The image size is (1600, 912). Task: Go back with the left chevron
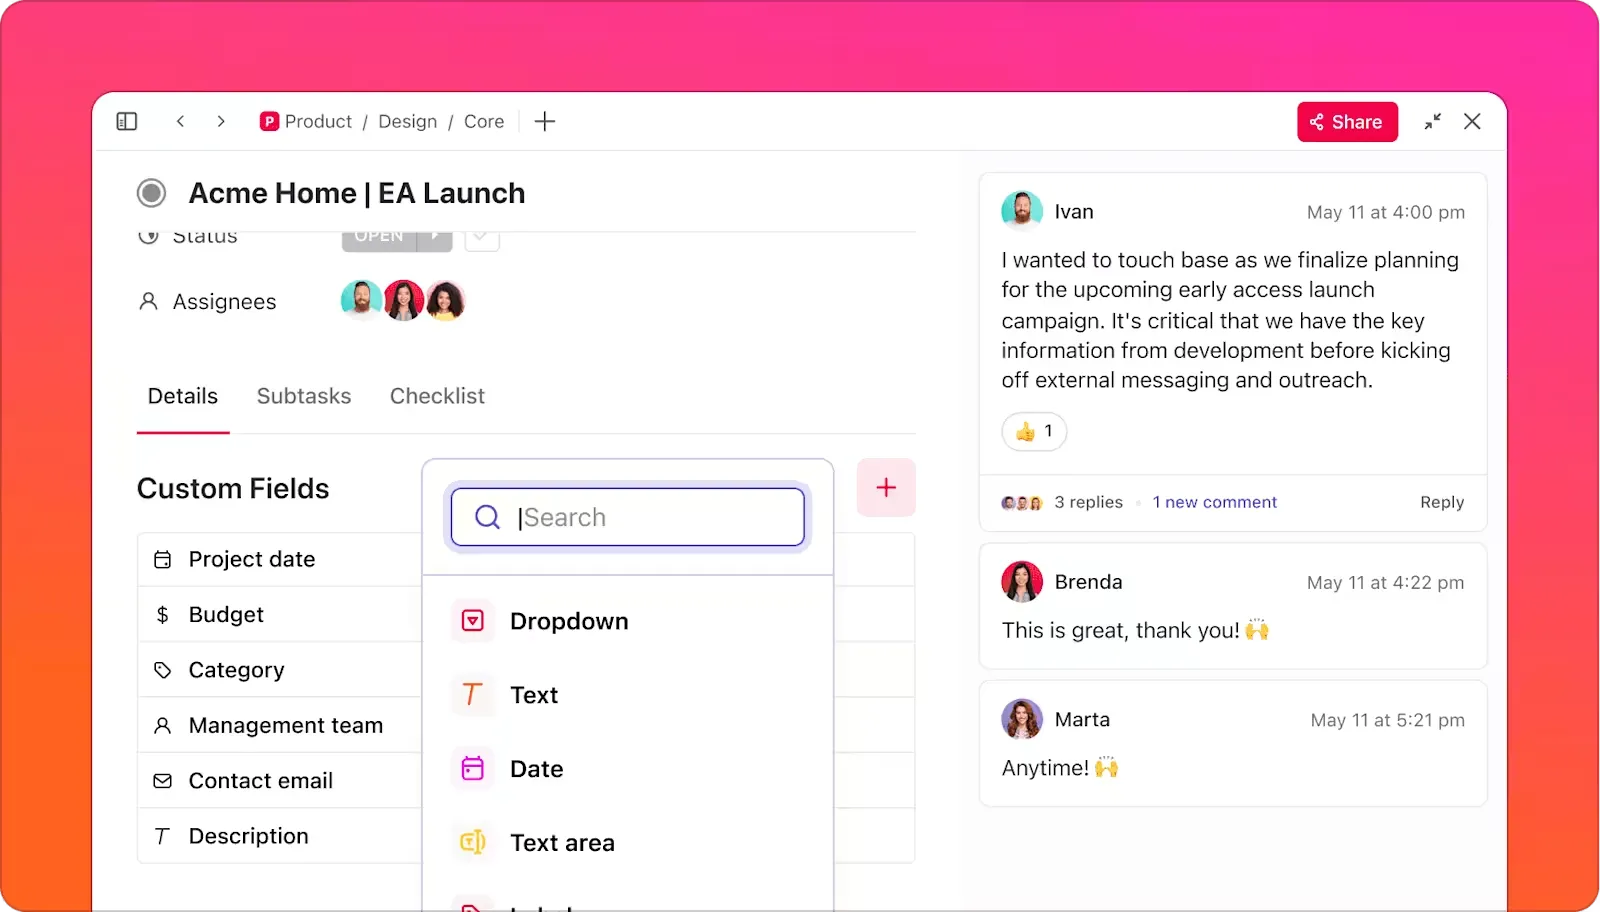[181, 121]
